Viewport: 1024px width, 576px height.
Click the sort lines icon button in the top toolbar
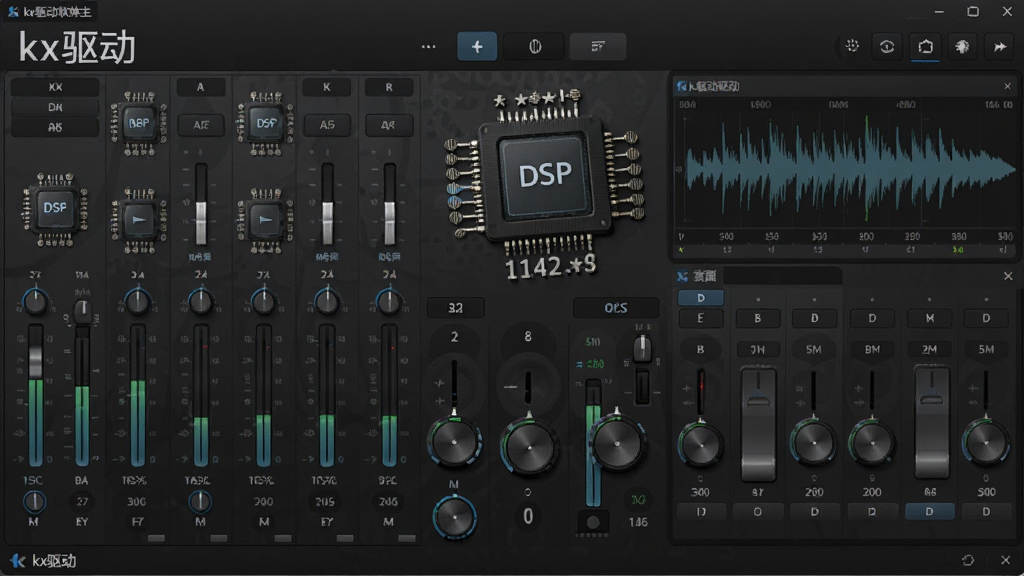(598, 46)
